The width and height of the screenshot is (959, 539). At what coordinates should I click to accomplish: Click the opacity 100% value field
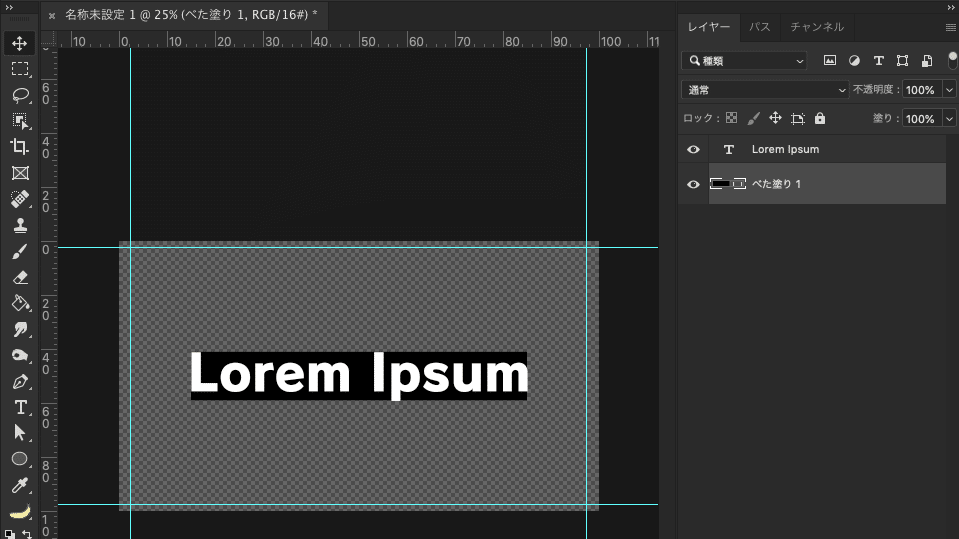(921, 90)
